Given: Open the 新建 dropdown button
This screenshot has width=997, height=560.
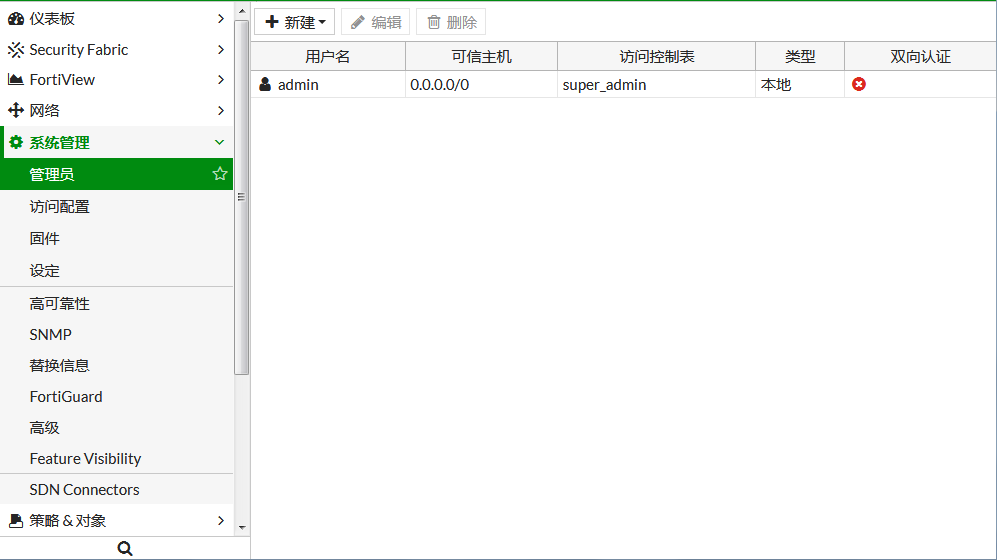Looking at the screenshot, I should (x=295, y=22).
